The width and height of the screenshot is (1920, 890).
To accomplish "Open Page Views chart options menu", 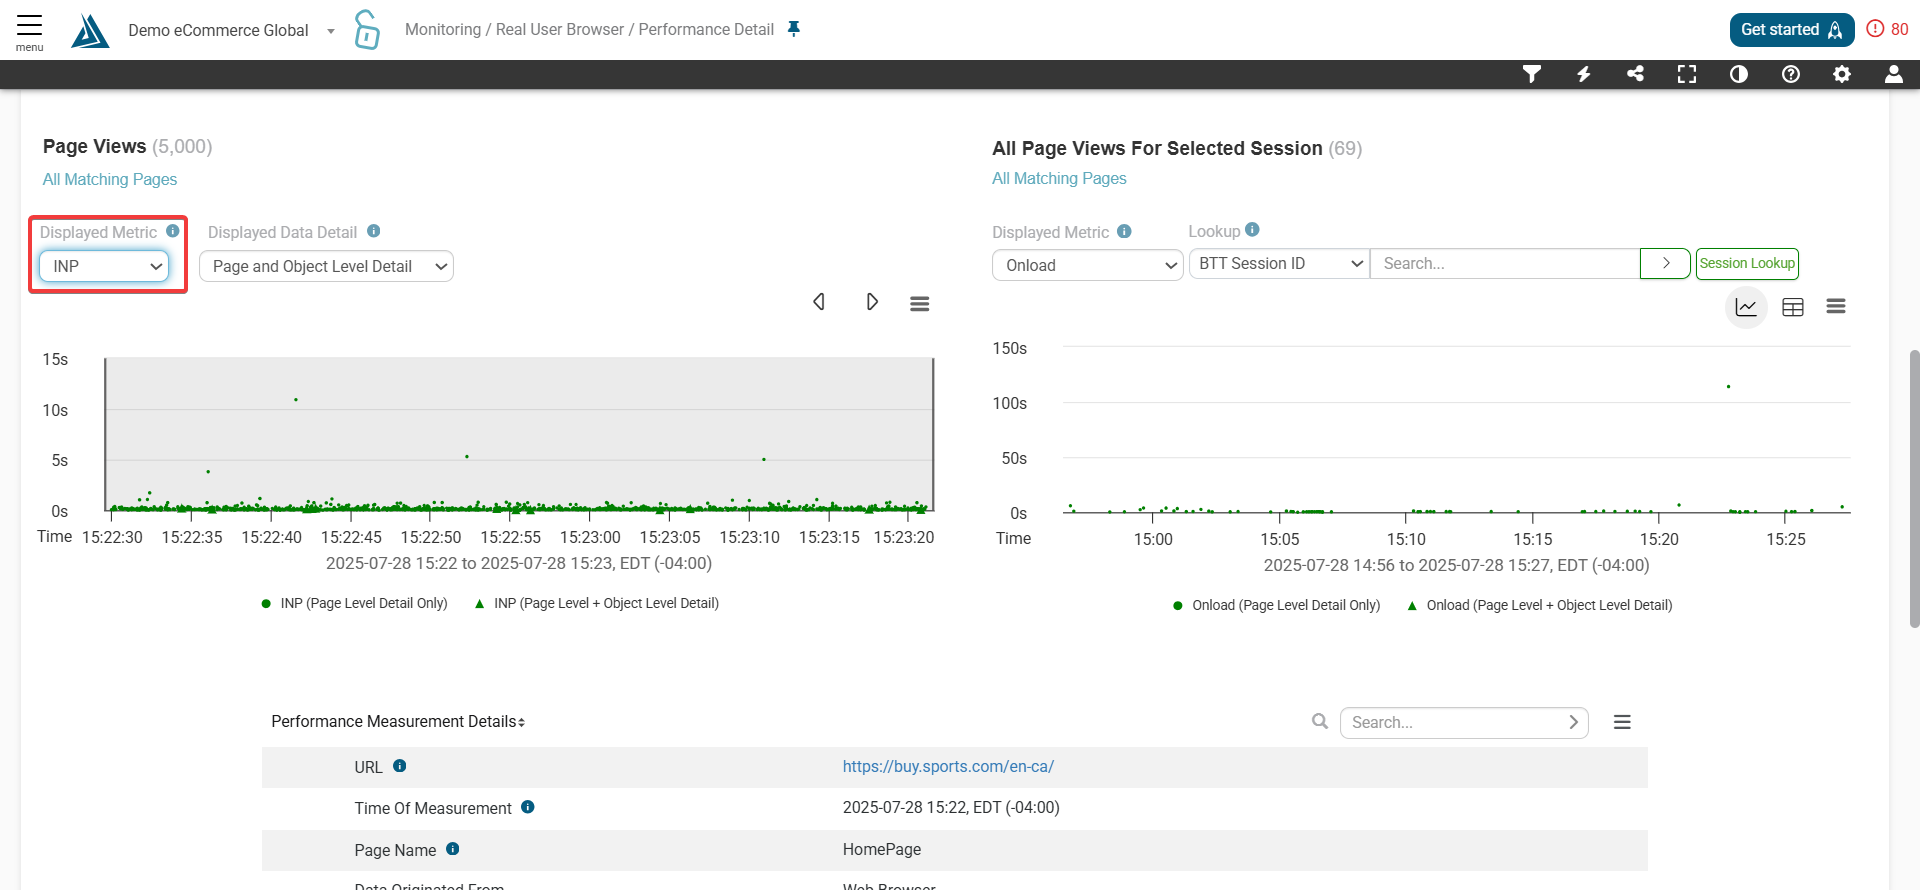I will (x=920, y=303).
